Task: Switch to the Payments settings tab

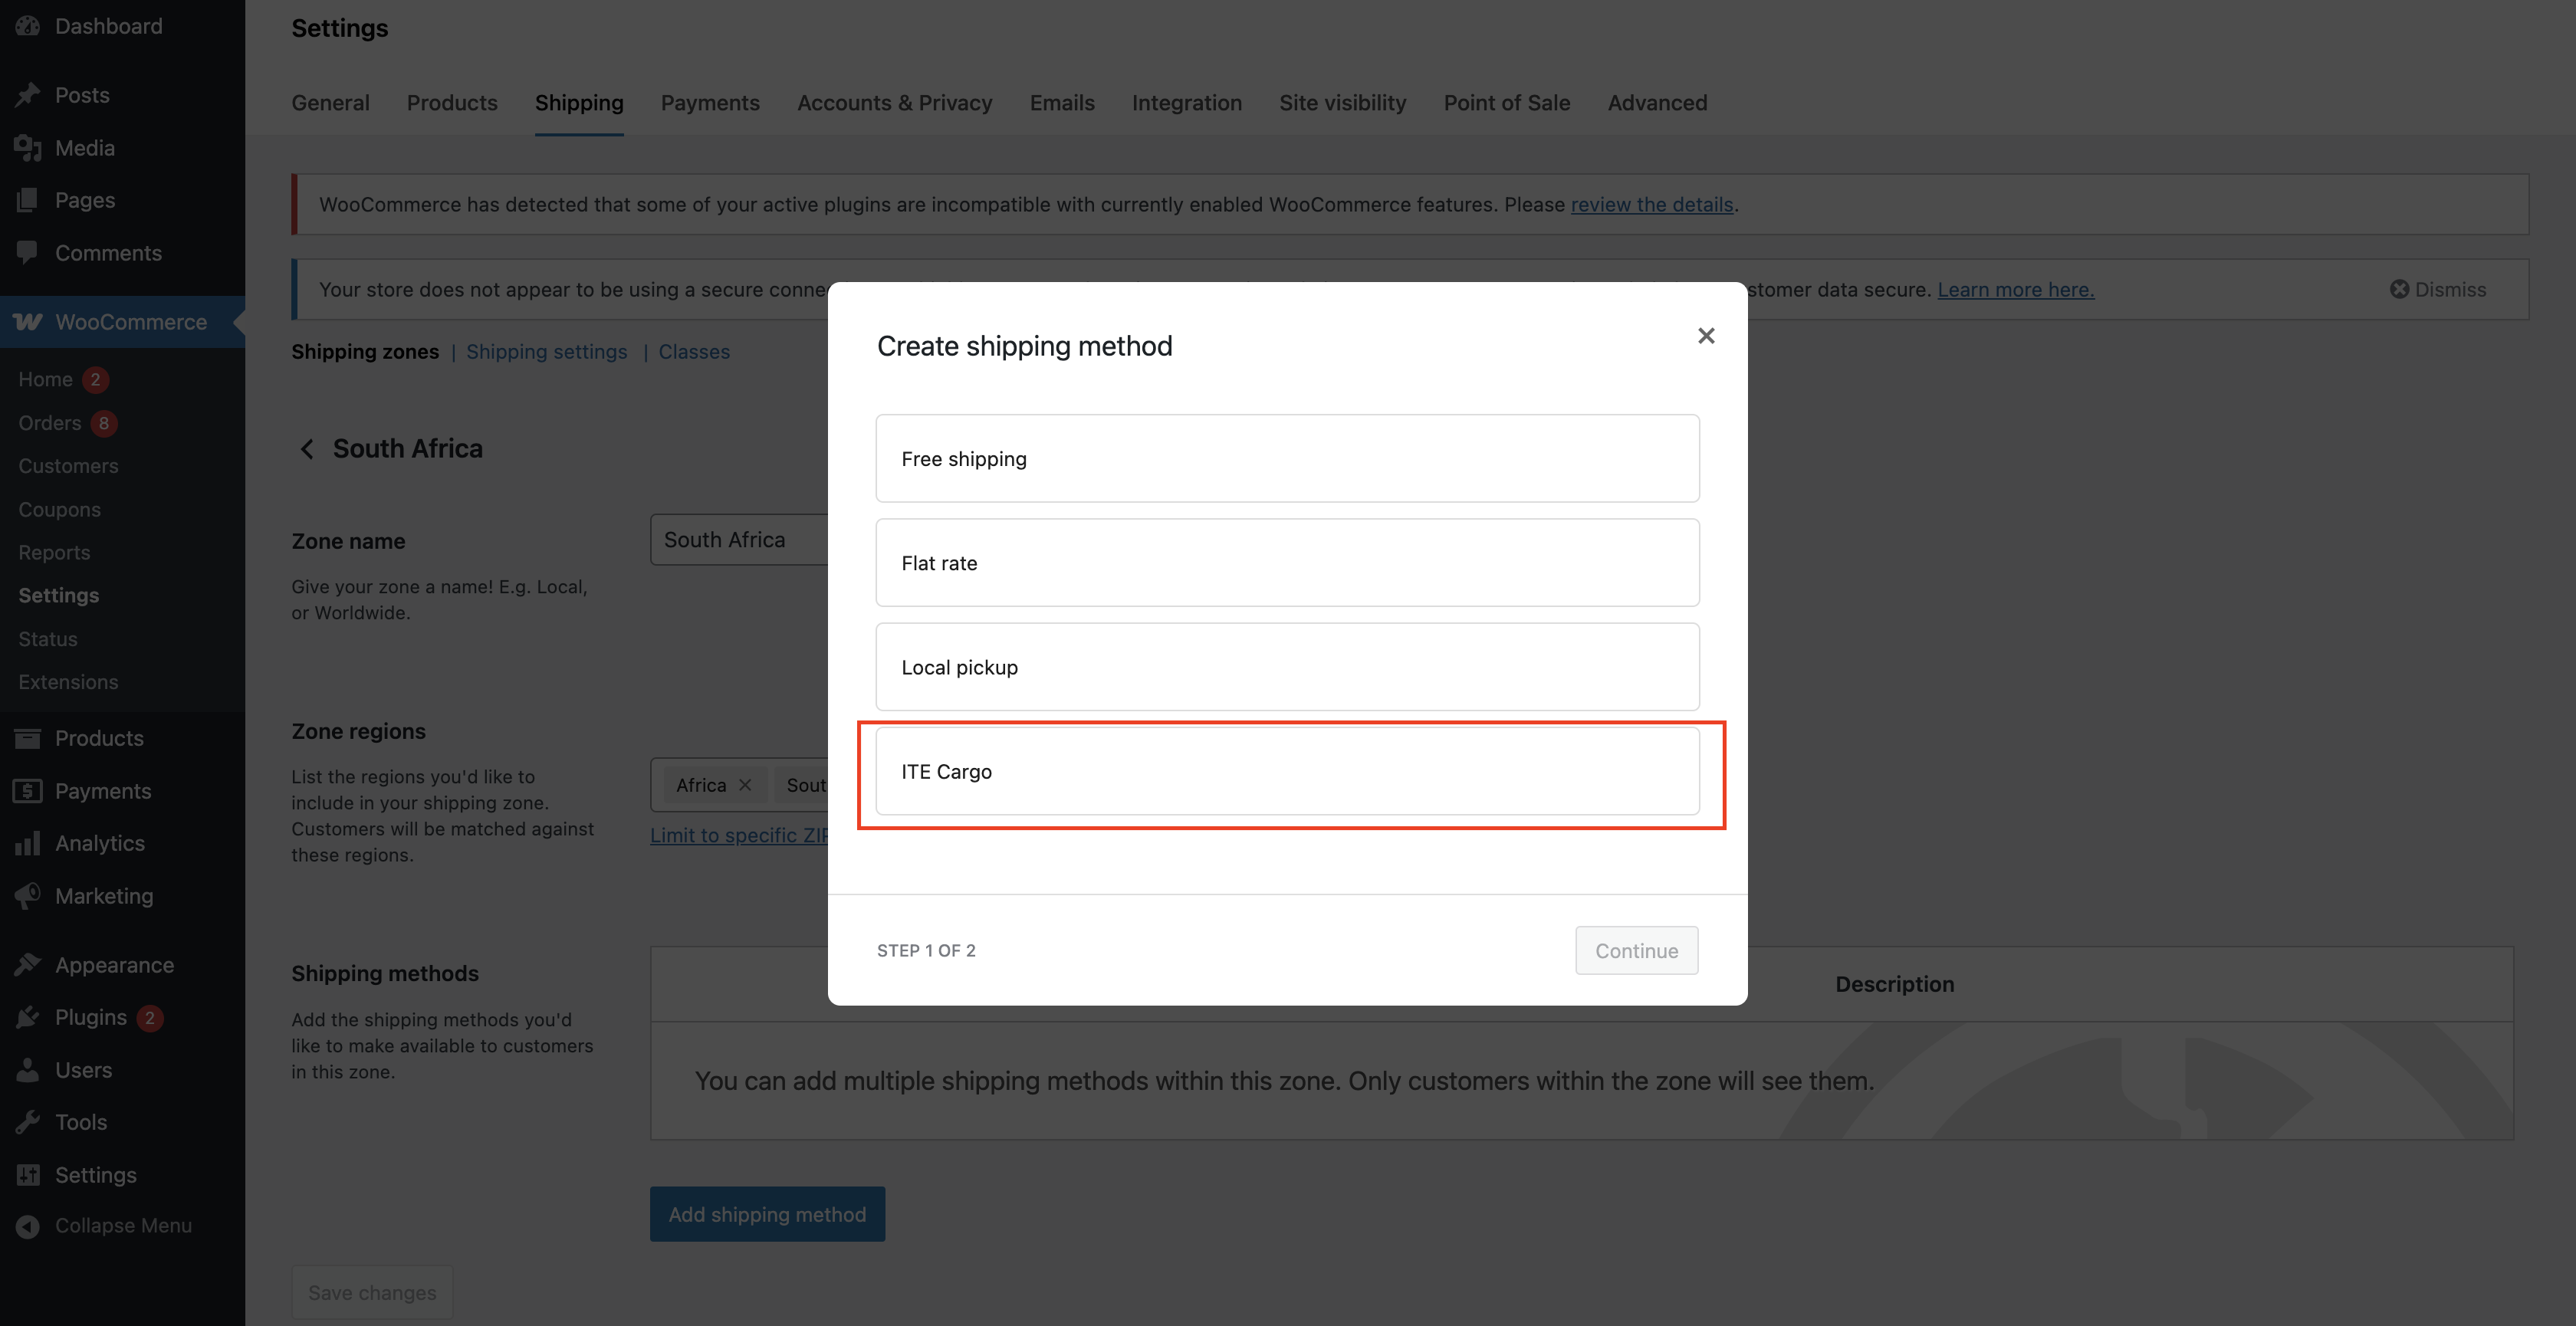Action: point(710,103)
